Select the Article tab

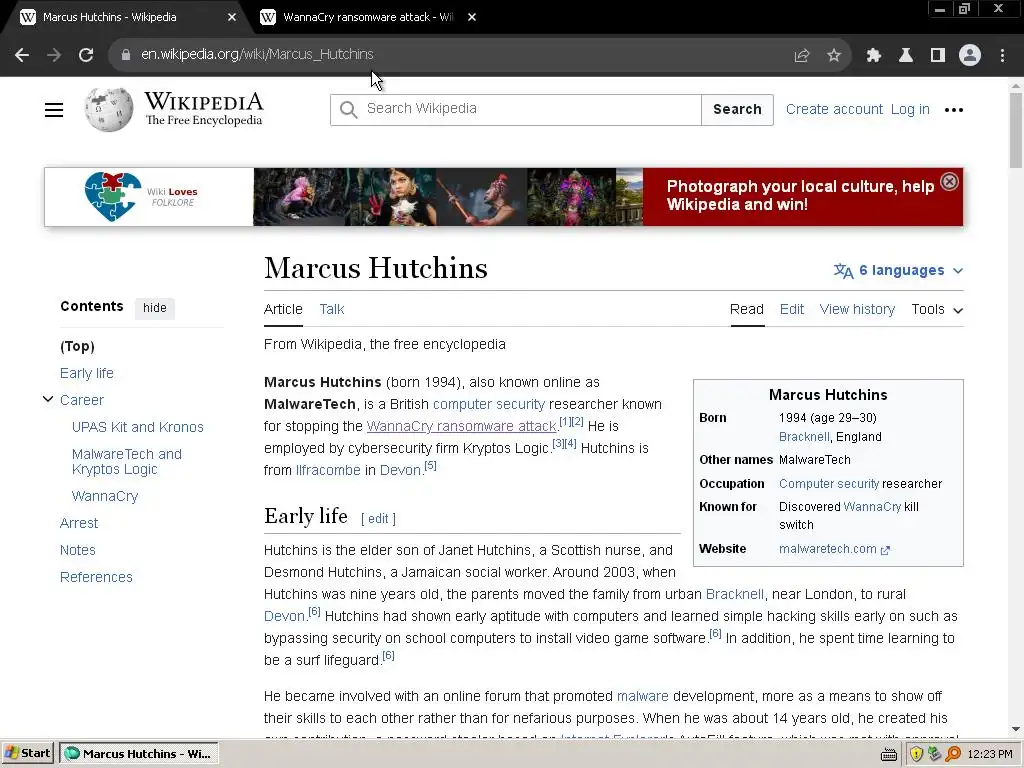[283, 309]
